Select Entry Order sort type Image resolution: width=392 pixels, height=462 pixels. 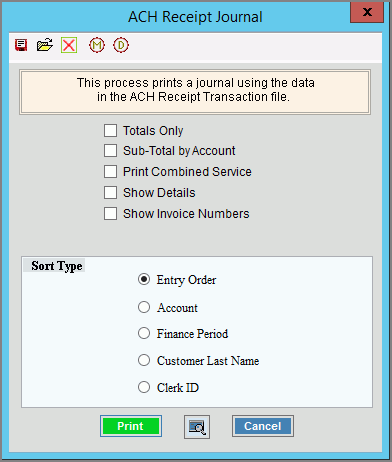[144, 279]
